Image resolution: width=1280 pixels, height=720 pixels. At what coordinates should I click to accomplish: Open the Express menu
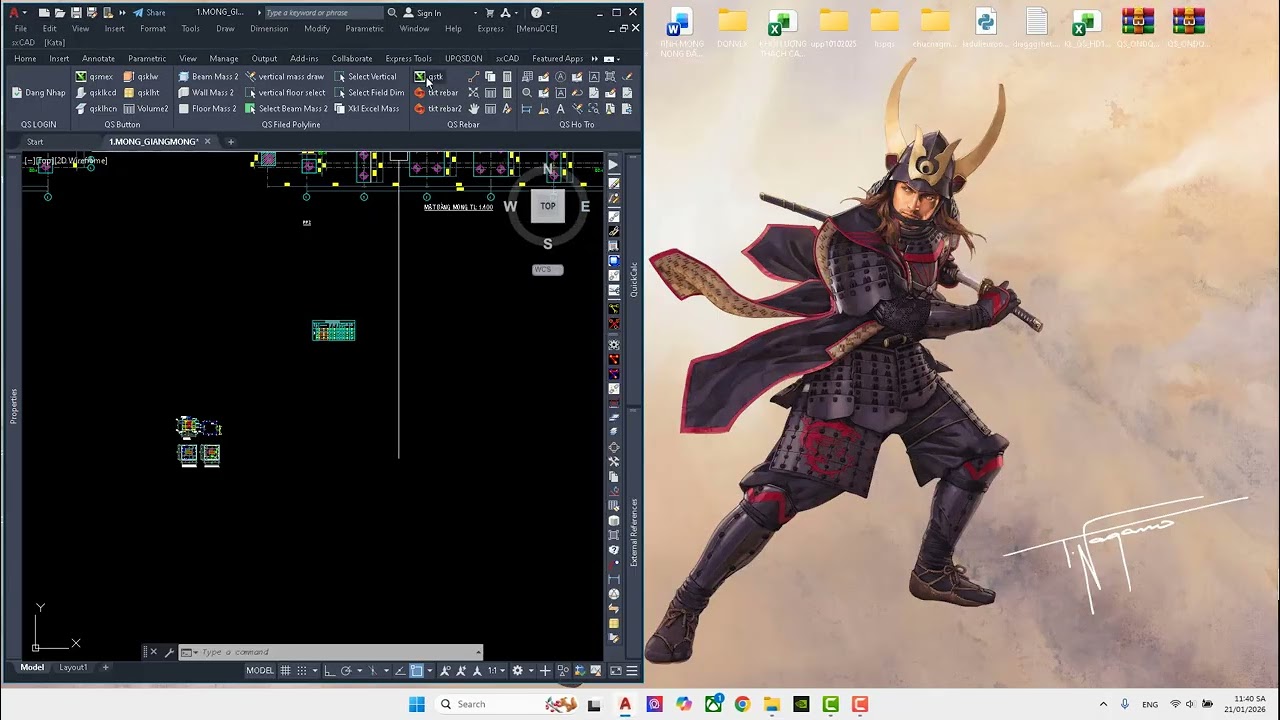[491, 29]
